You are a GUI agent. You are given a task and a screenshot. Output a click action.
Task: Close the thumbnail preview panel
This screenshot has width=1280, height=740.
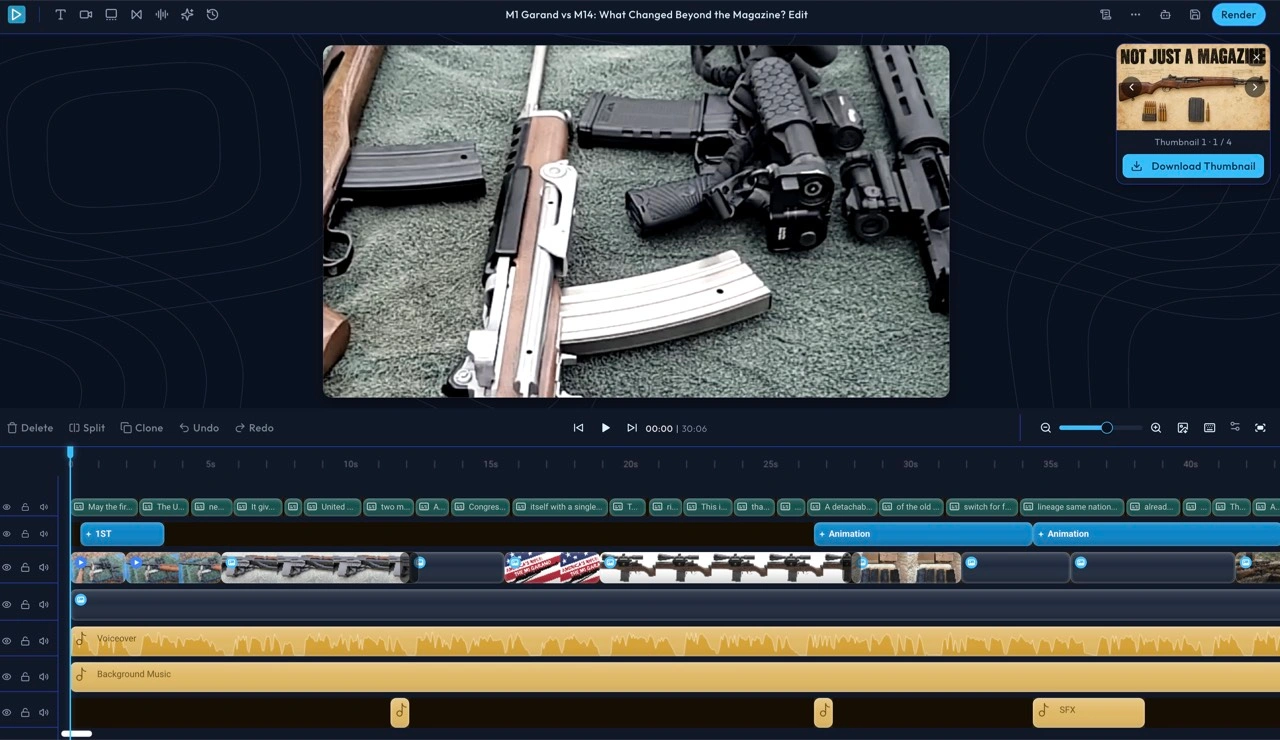pos(1257,57)
